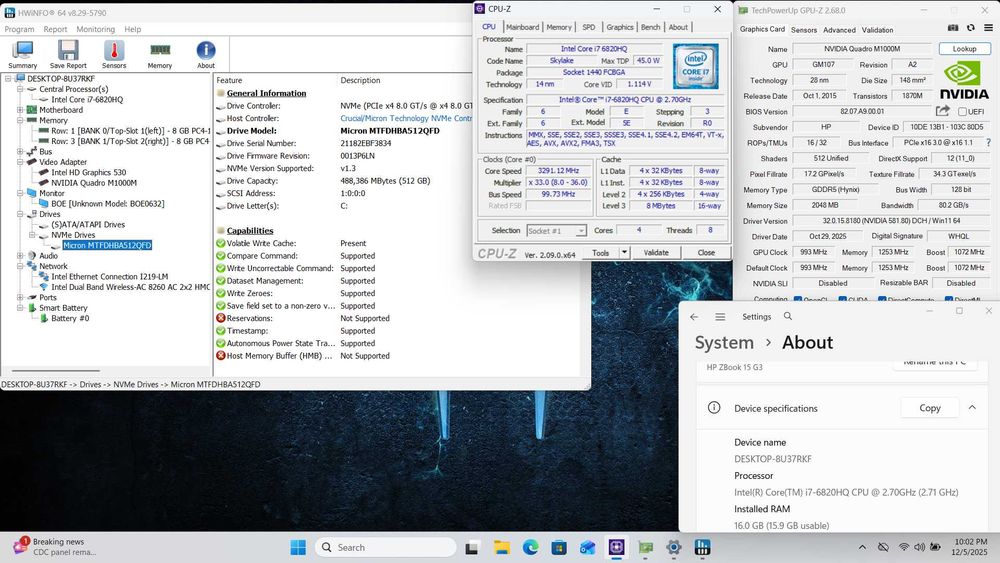Click Settings back arrow
Screen dimensions: 1000x563
694,317
